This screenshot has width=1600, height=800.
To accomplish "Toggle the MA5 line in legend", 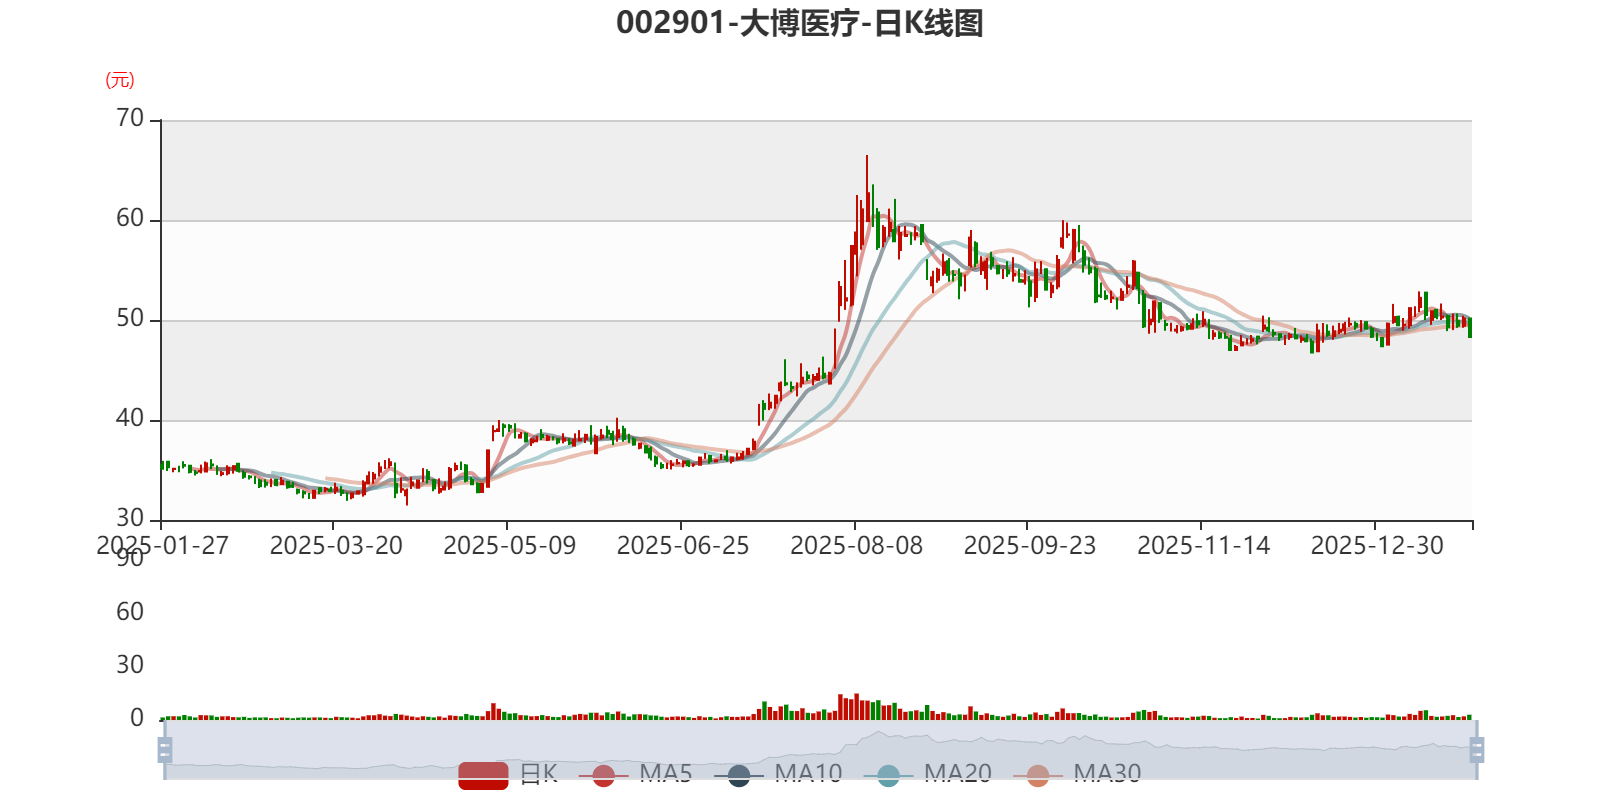I will point(635,774).
